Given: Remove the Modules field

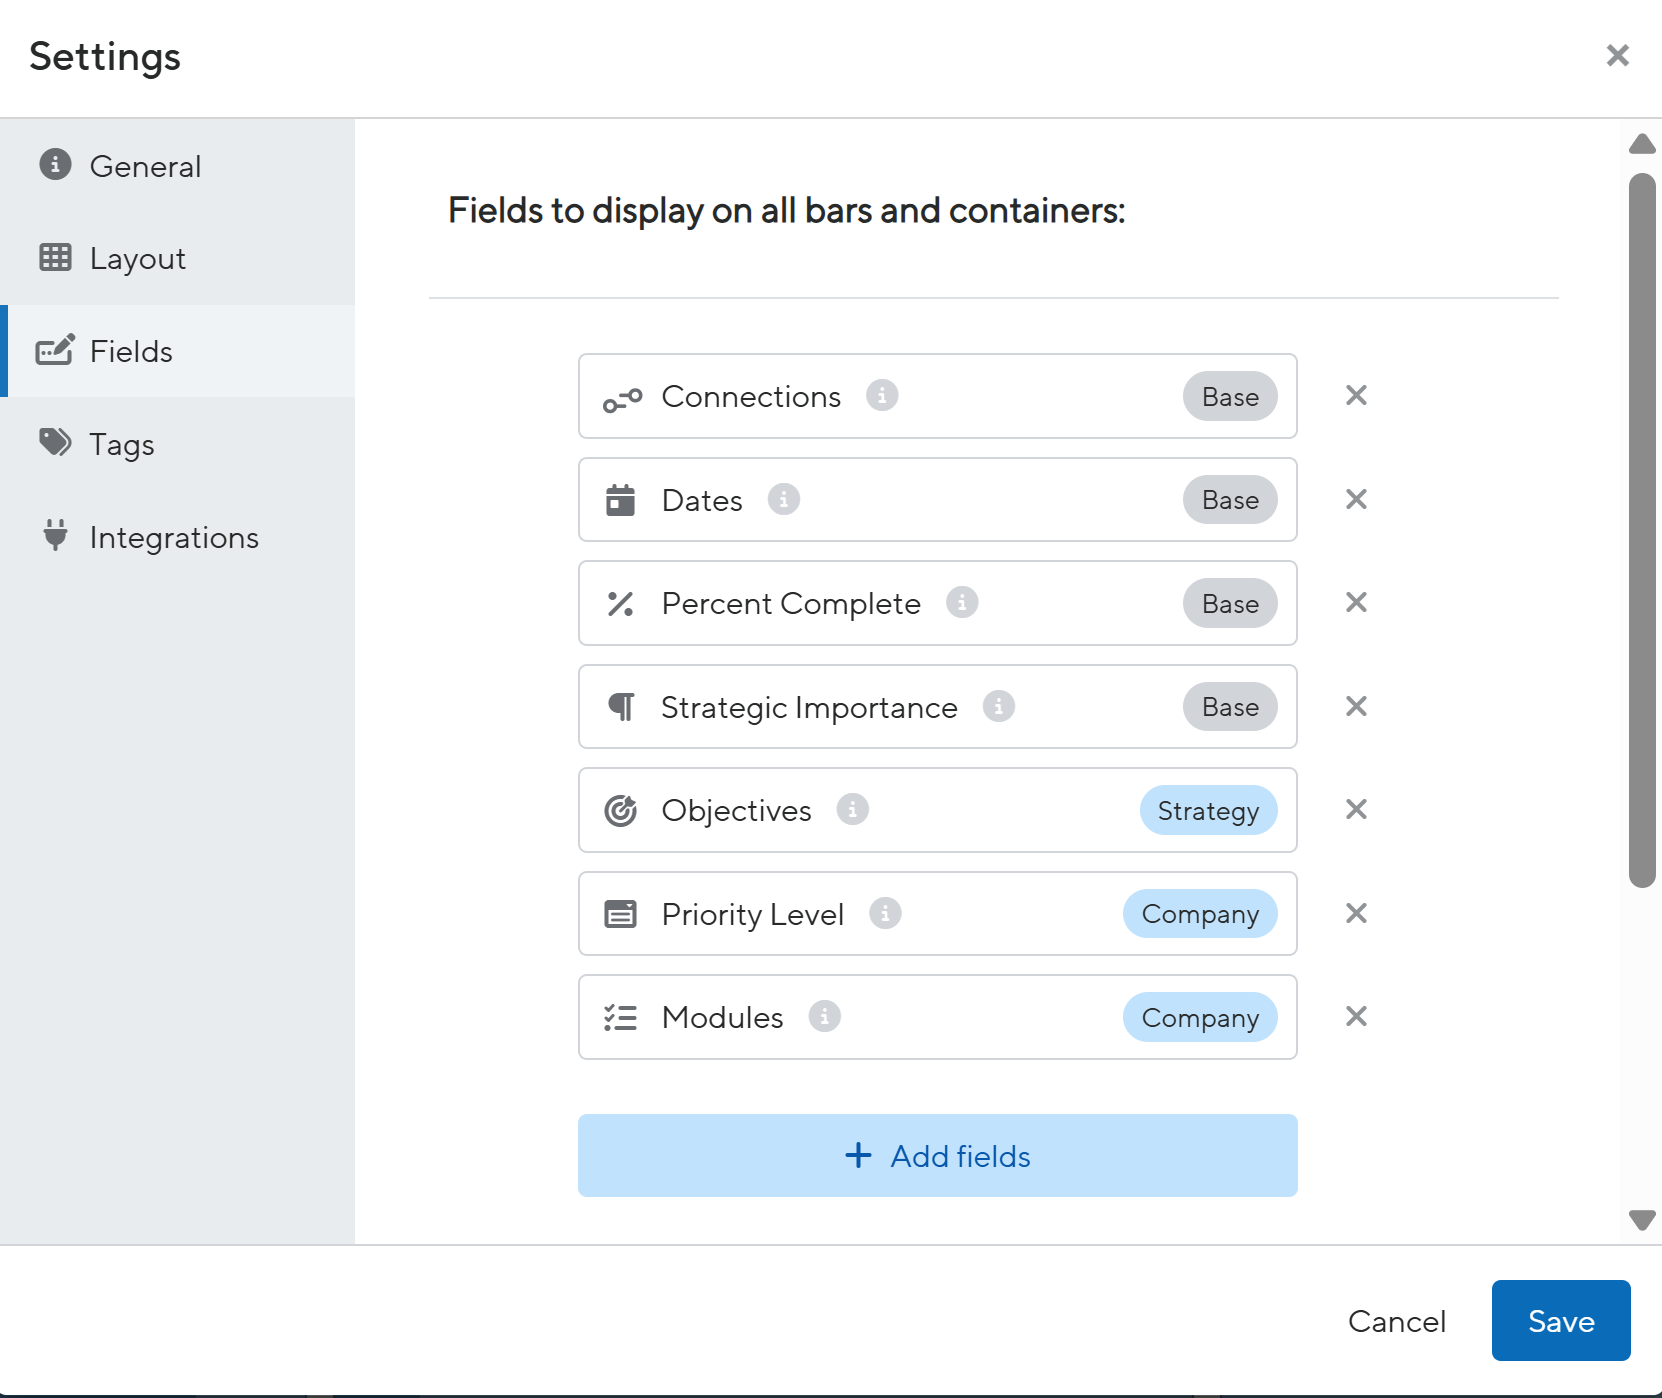Looking at the screenshot, I should (1356, 1017).
